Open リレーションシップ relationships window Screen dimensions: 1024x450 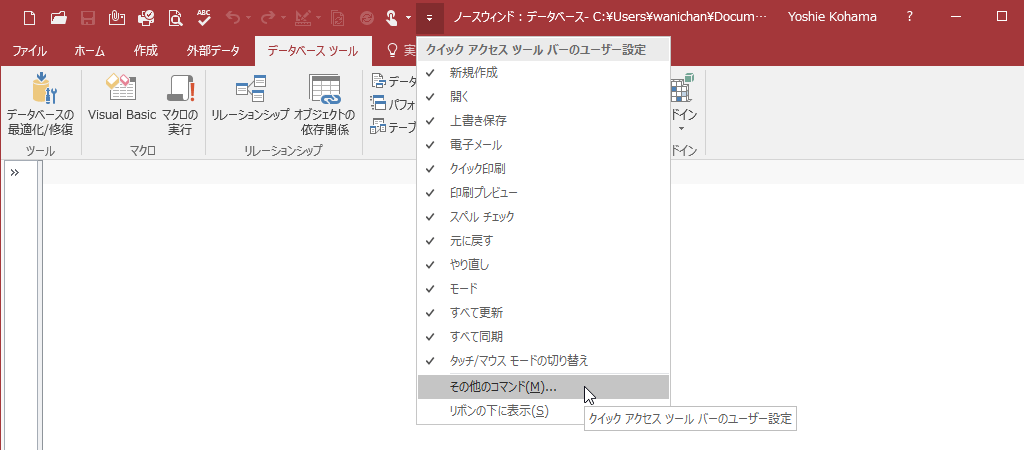[x=251, y=98]
